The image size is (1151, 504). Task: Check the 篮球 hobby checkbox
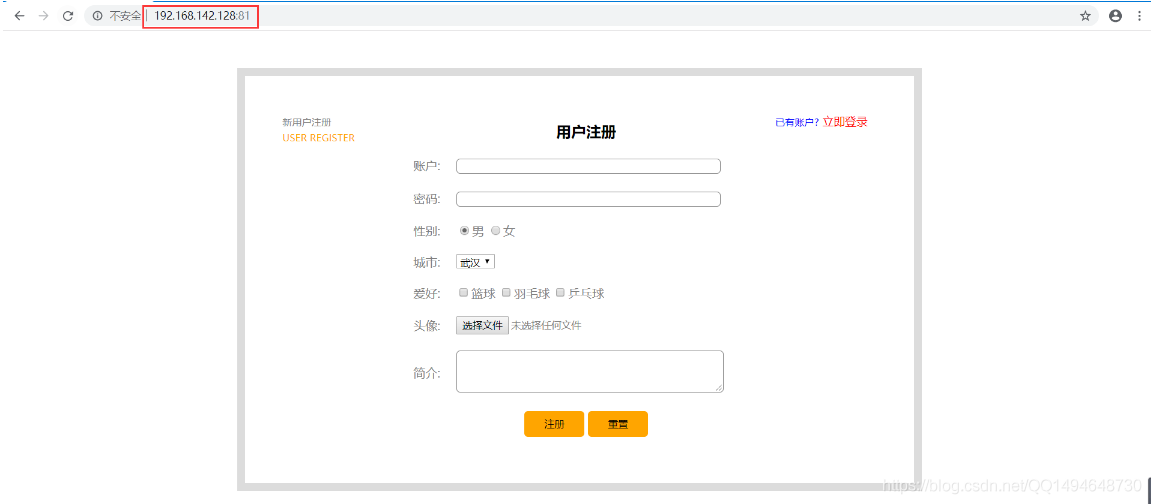point(463,293)
